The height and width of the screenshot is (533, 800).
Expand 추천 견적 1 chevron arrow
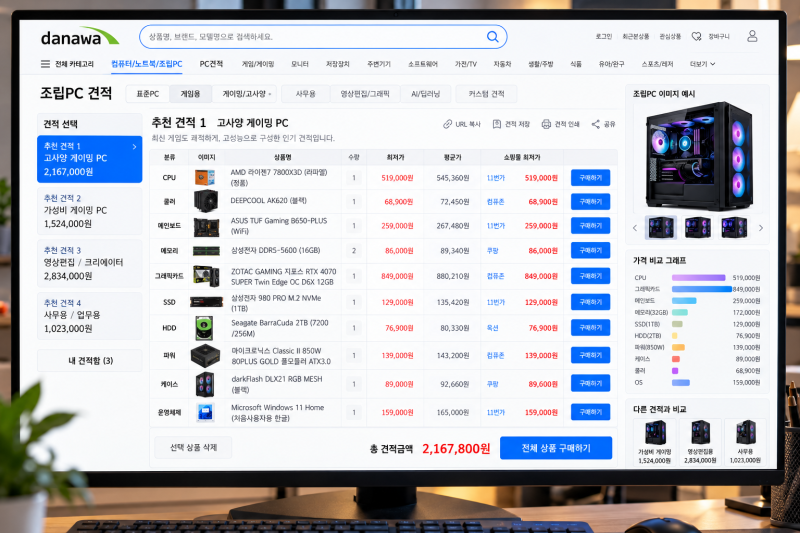[x=134, y=147]
